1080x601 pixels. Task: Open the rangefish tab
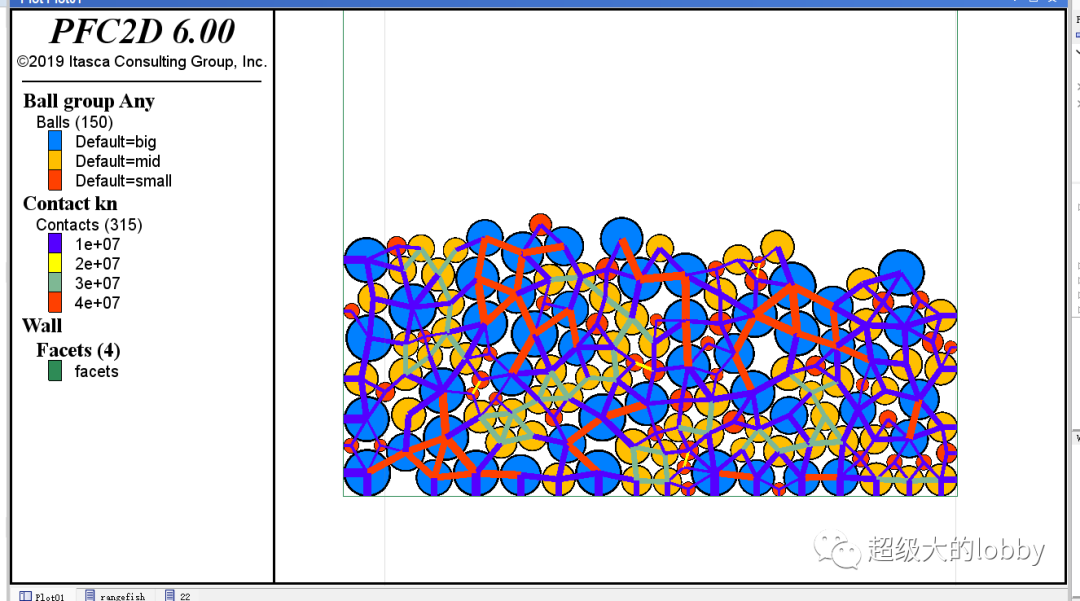coord(114,595)
